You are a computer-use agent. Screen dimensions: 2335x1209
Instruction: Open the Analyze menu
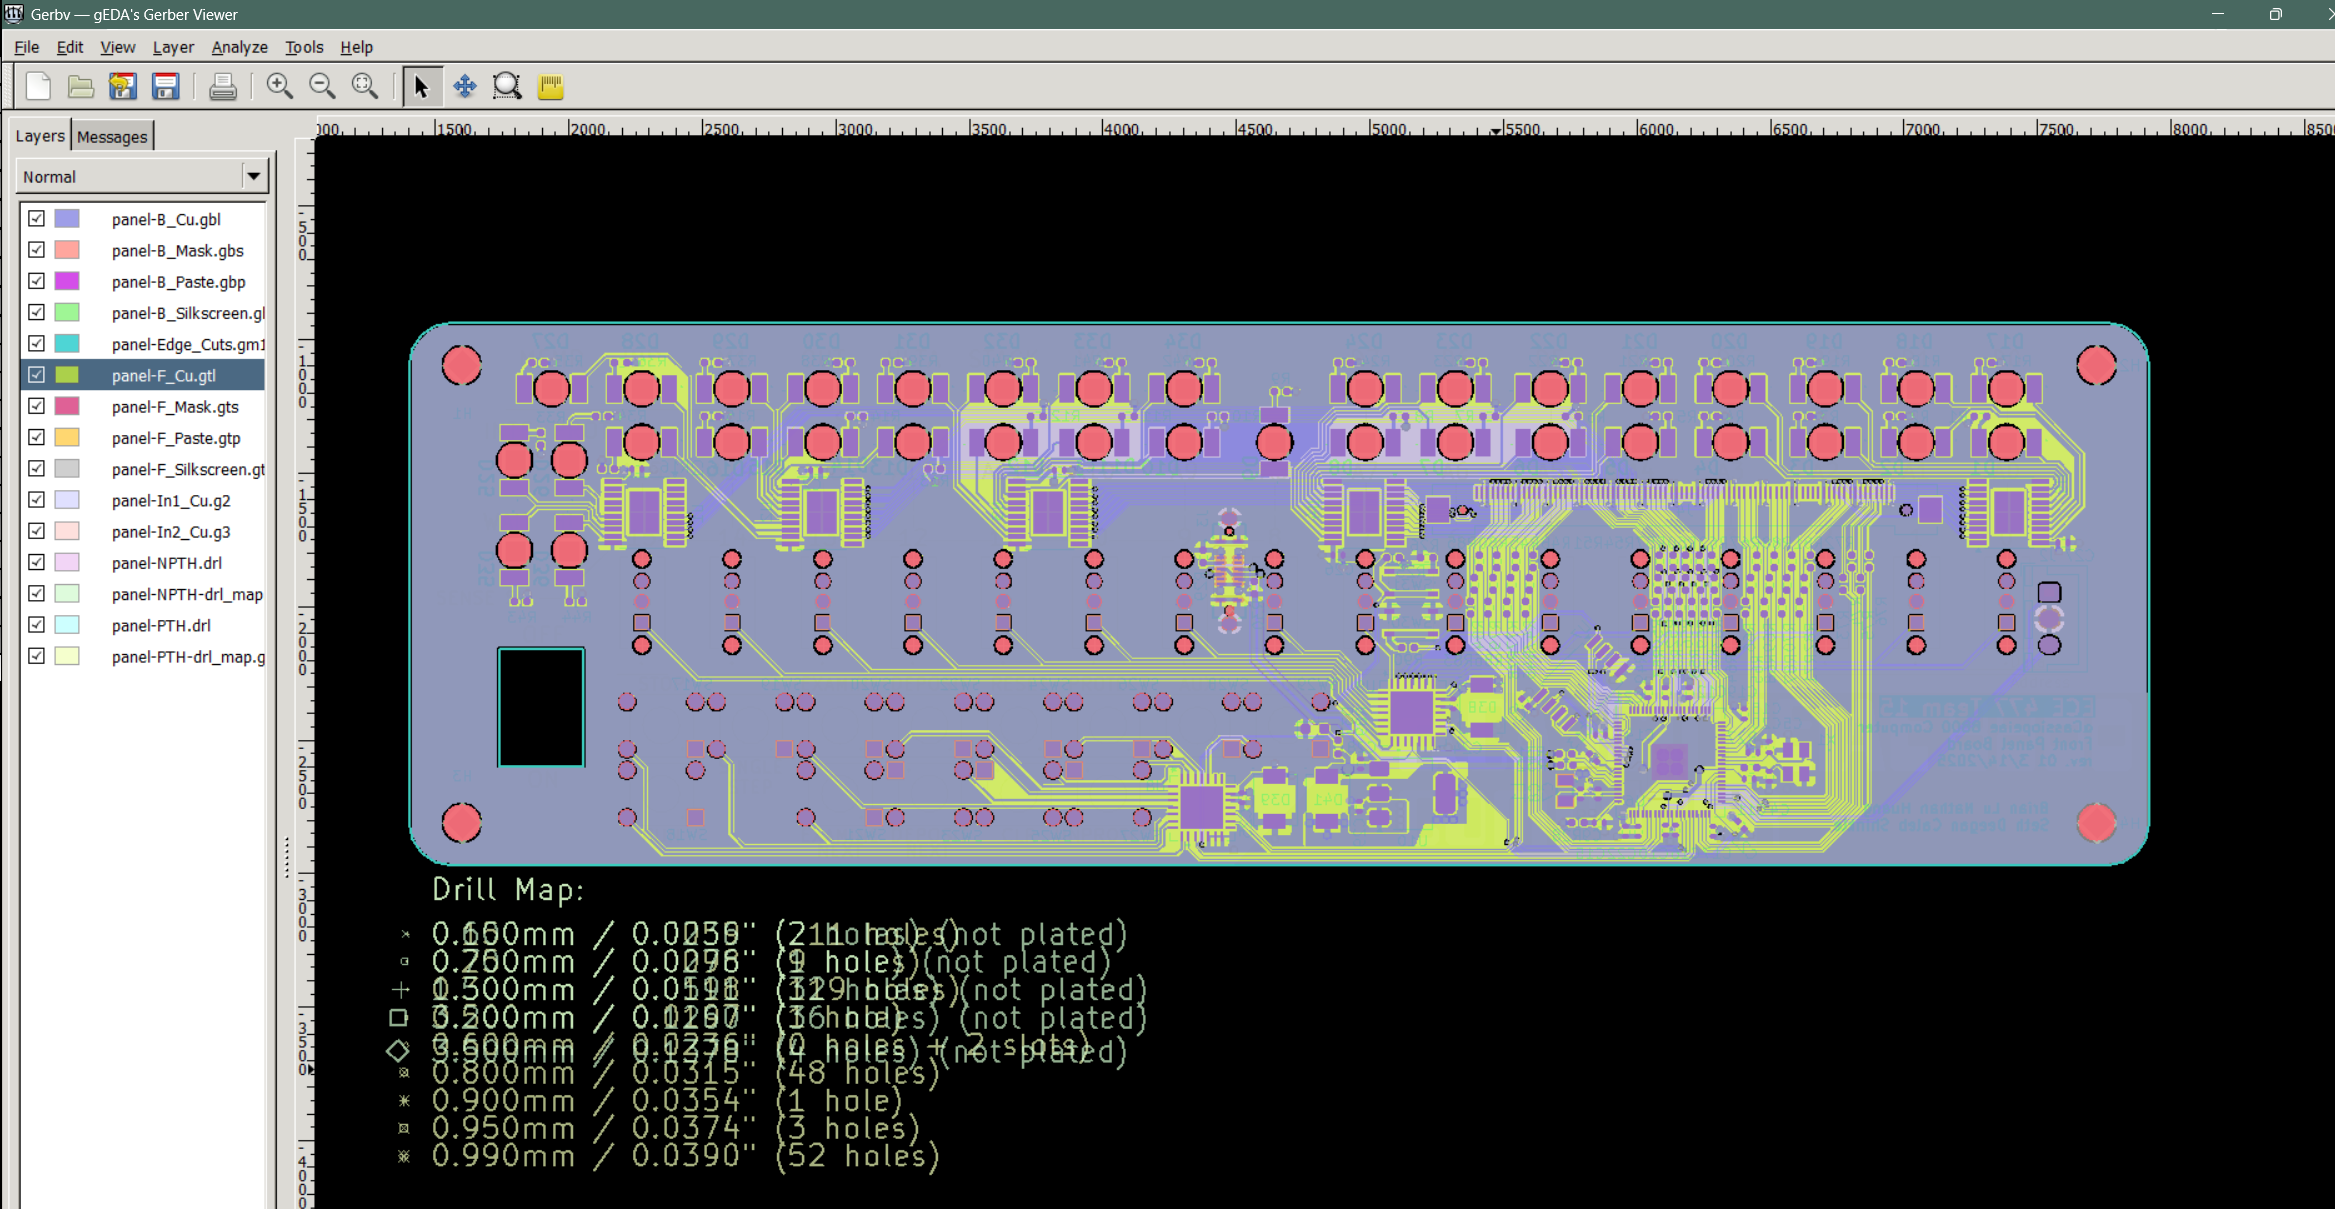(x=239, y=47)
